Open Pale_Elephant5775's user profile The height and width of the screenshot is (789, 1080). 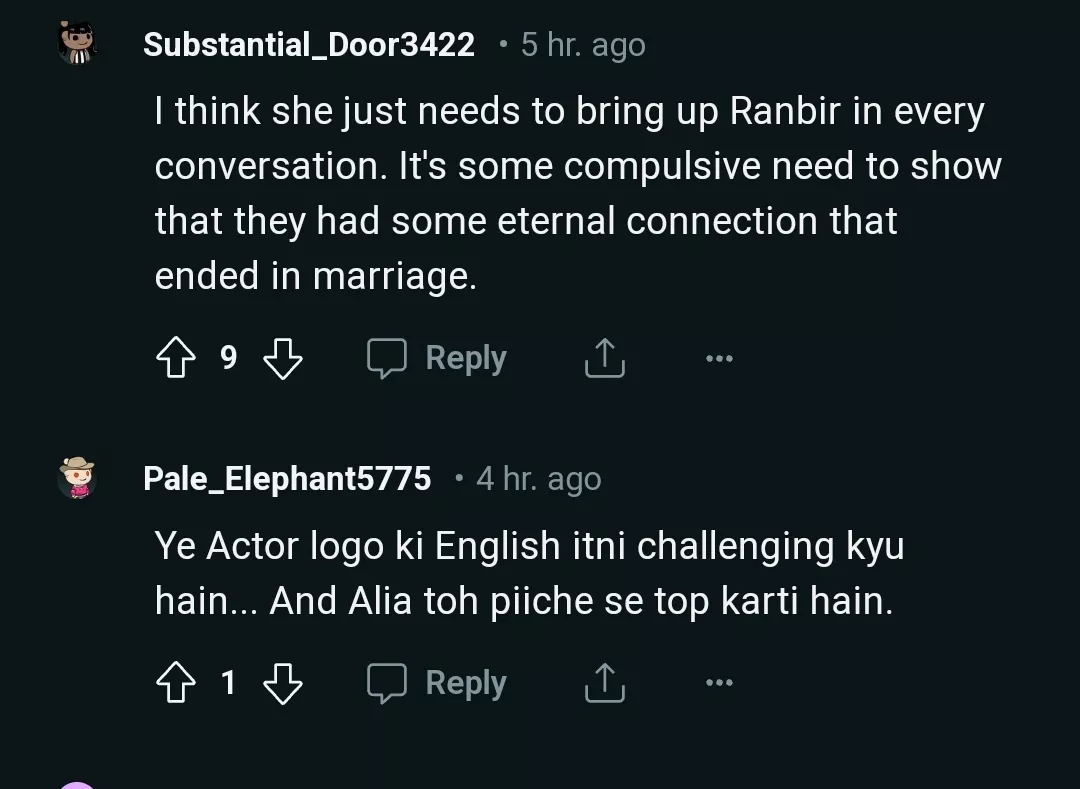pyautogui.click(x=287, y=479)
